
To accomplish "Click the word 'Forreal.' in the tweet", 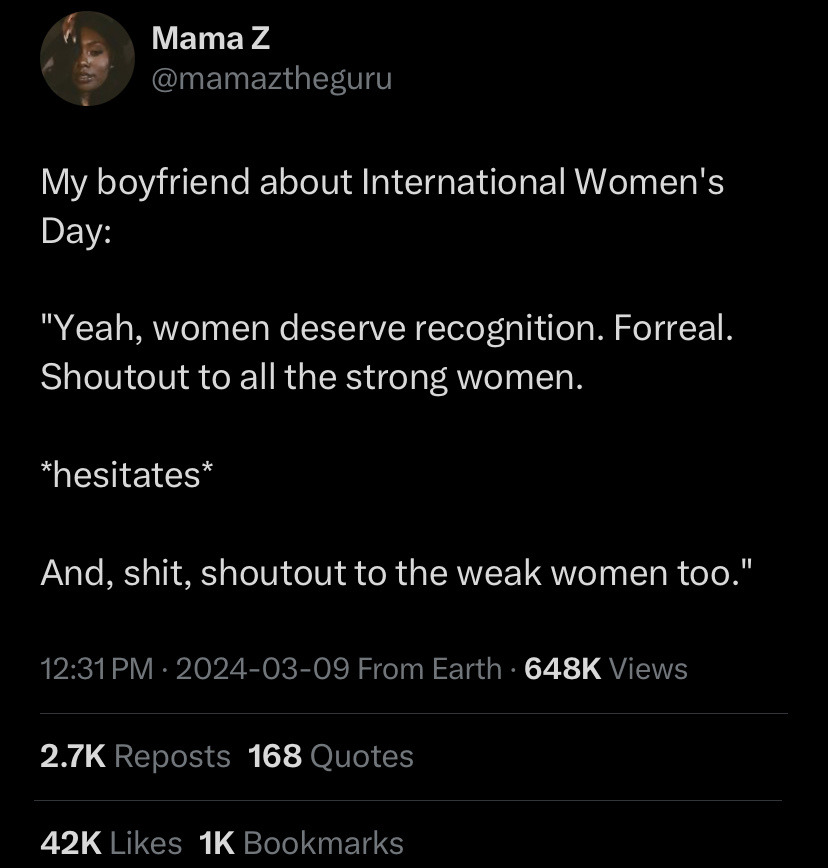I will click(x=674, y=330).
